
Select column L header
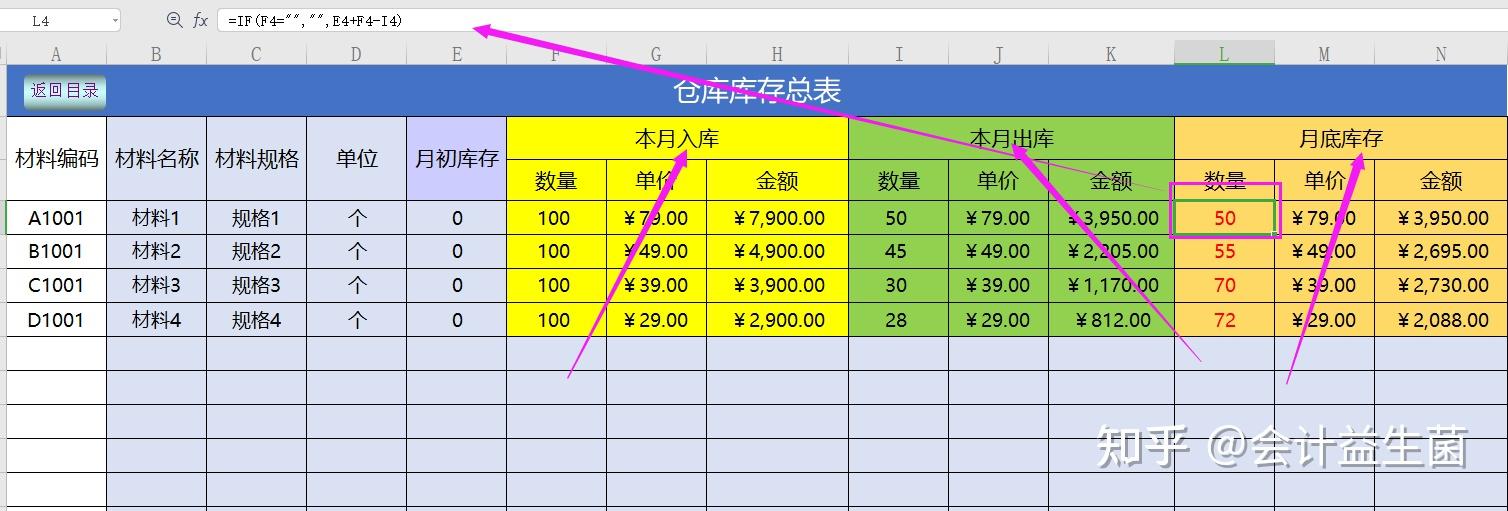click(1224, 54)
